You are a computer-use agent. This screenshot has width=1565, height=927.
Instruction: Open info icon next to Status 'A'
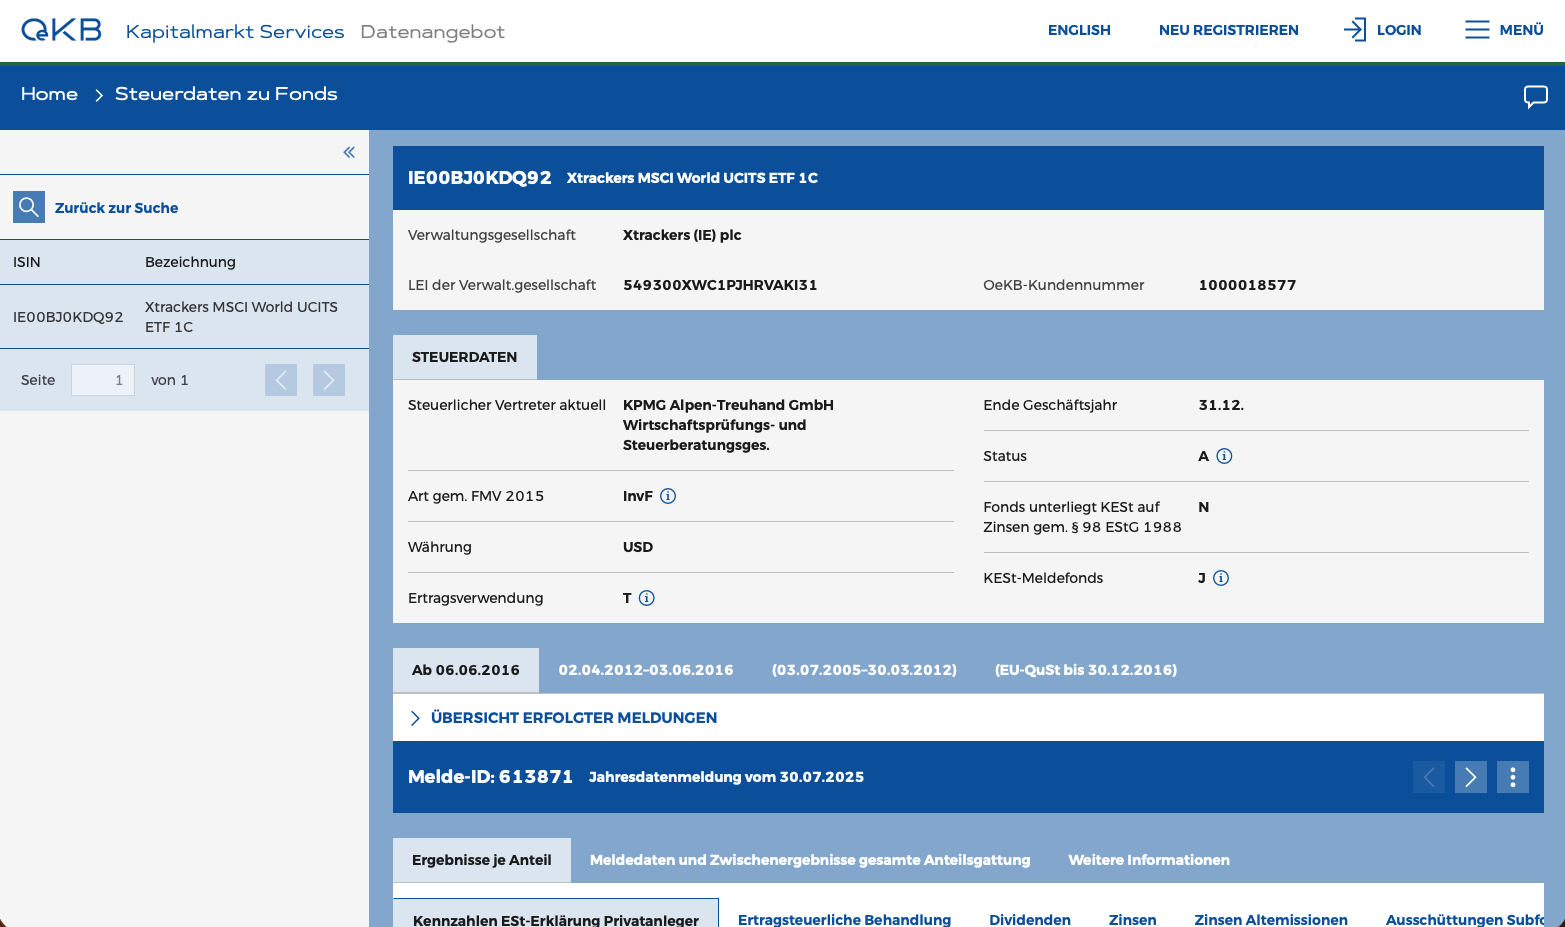[x=1224, y=456]
